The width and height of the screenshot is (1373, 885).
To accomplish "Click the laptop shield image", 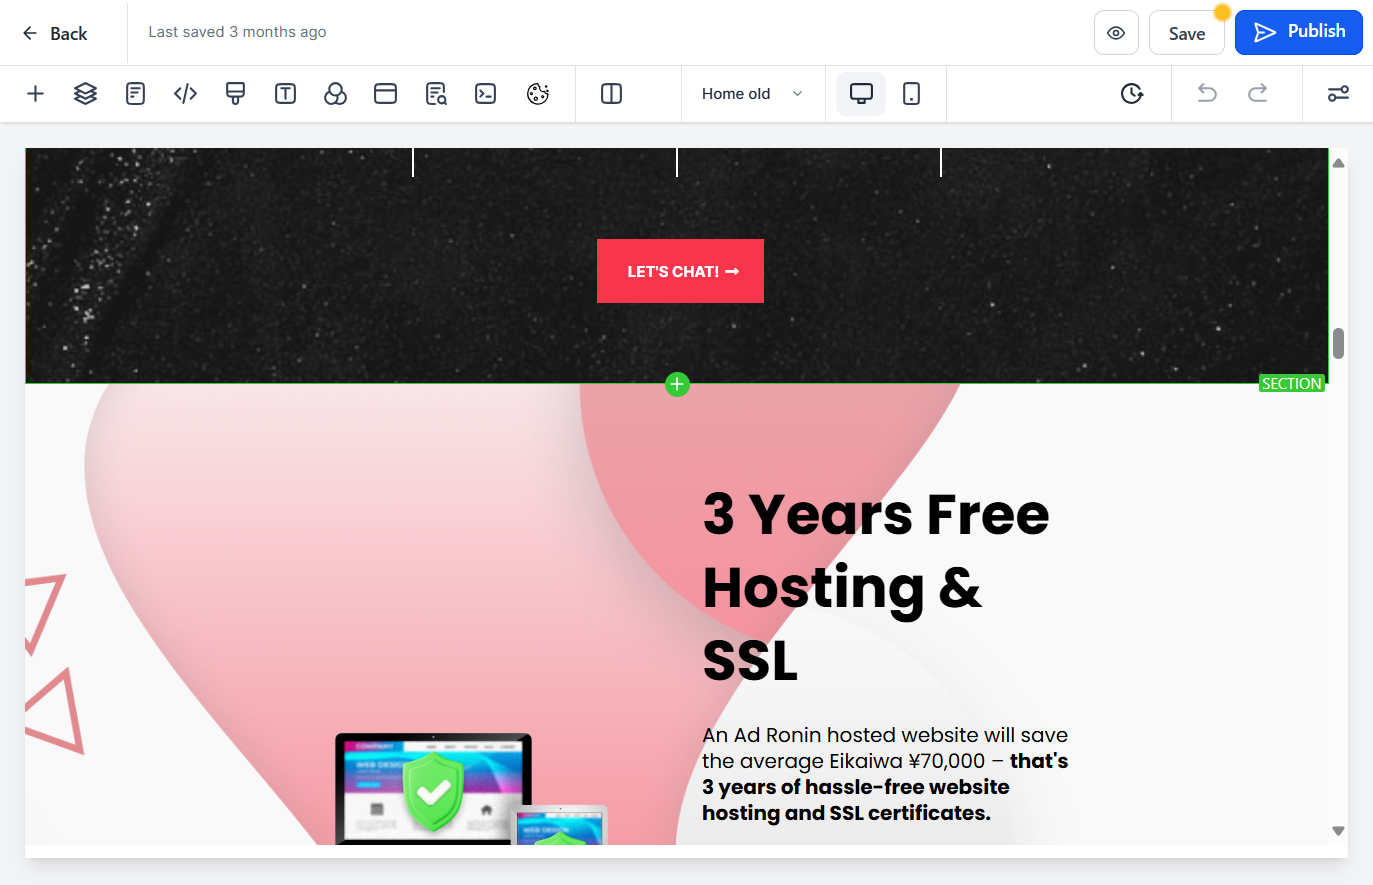I will 470,789.
